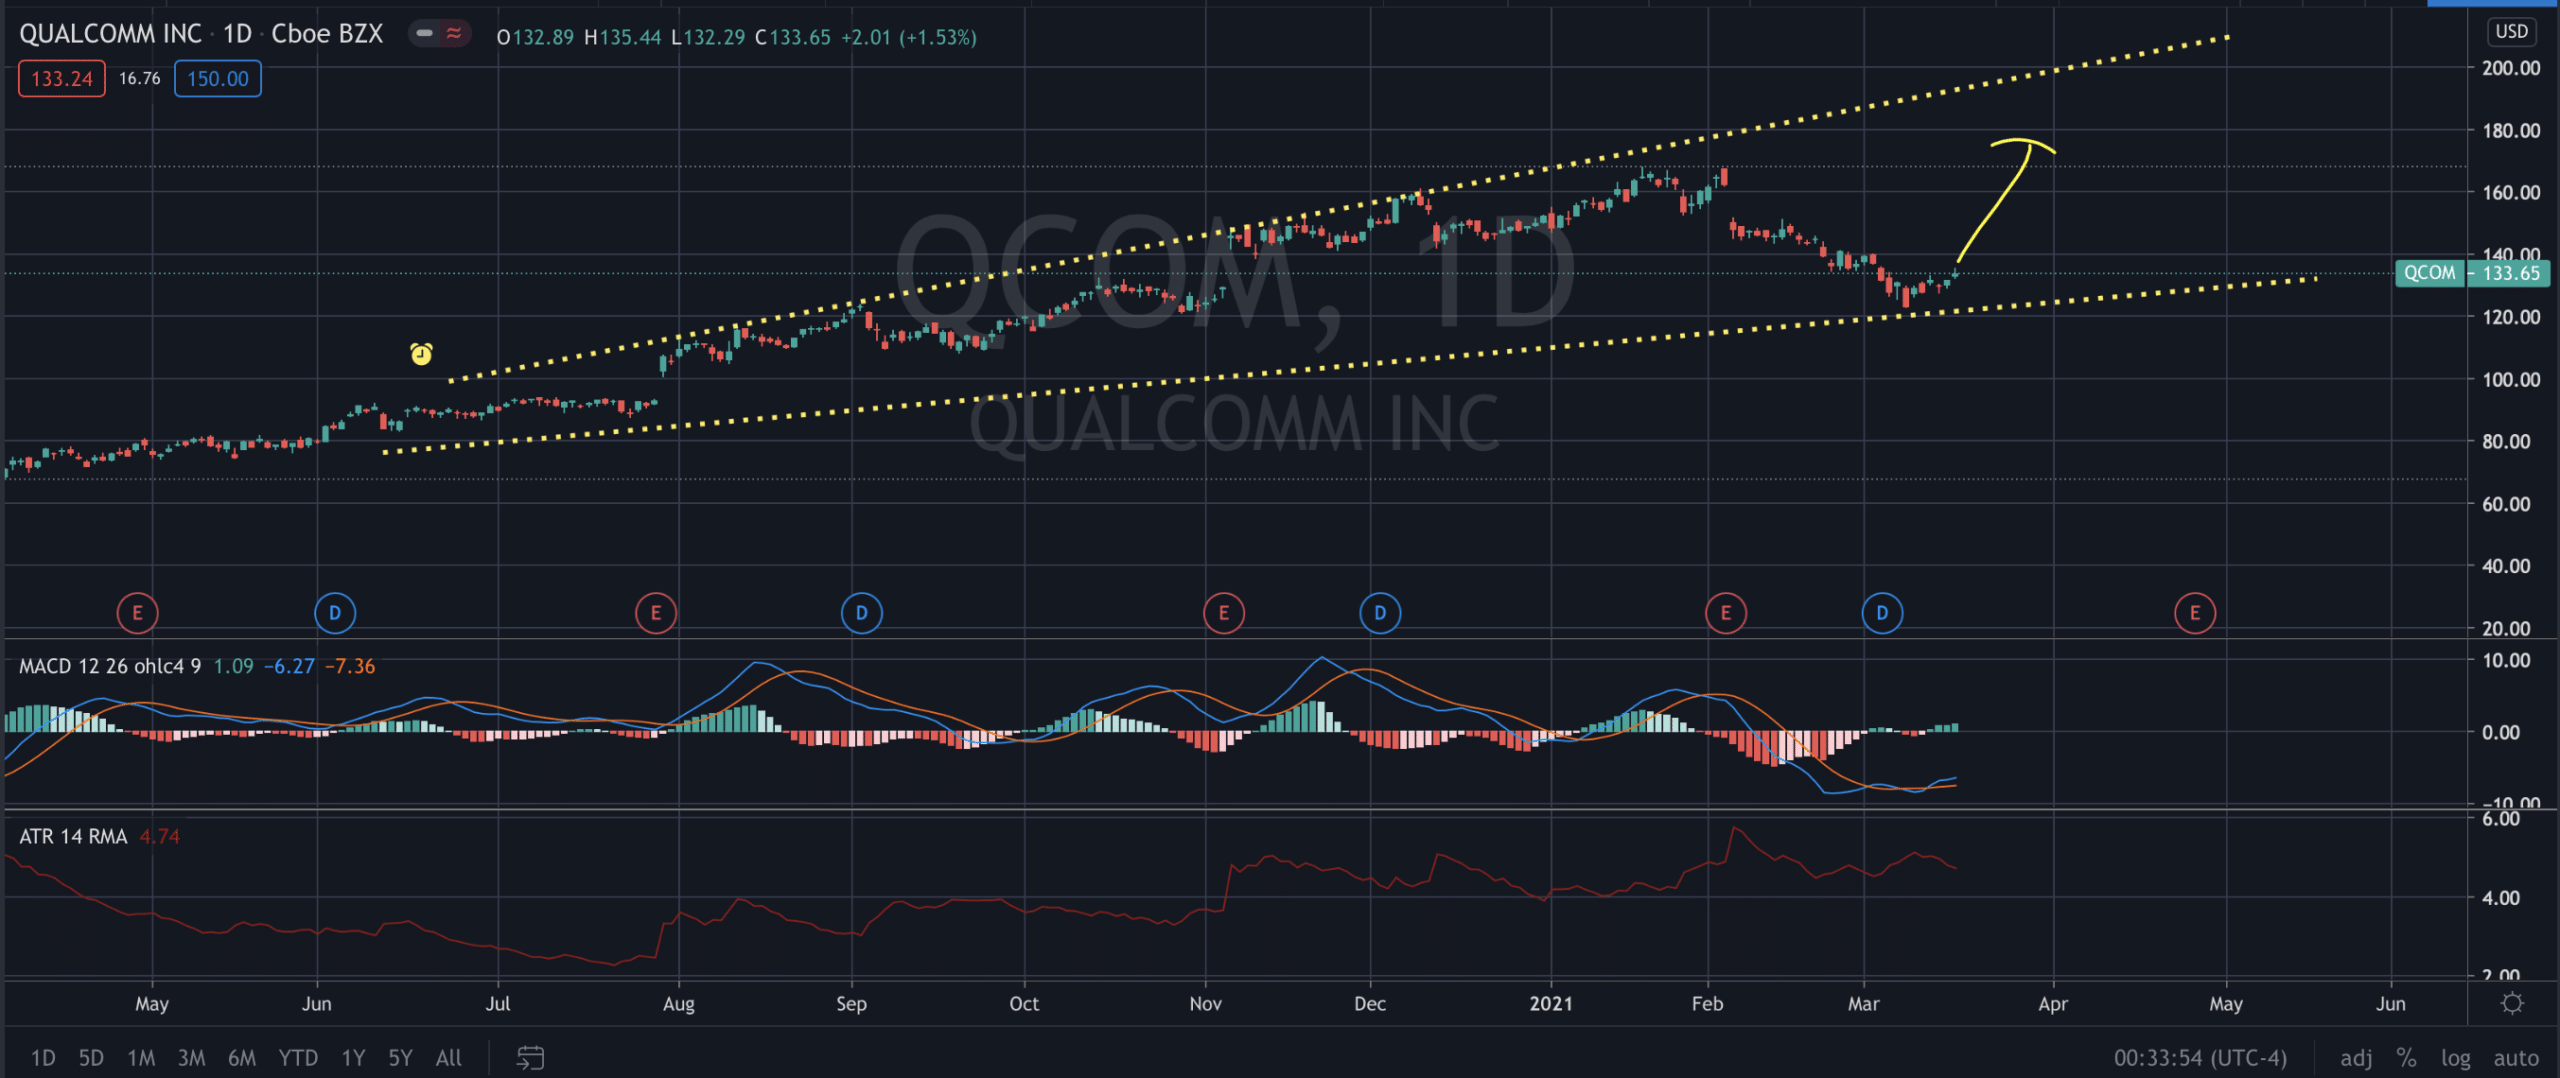Click the yellow alarm clock alert icon
This screenshot has width=2560, height=1078.
(421, 354)
